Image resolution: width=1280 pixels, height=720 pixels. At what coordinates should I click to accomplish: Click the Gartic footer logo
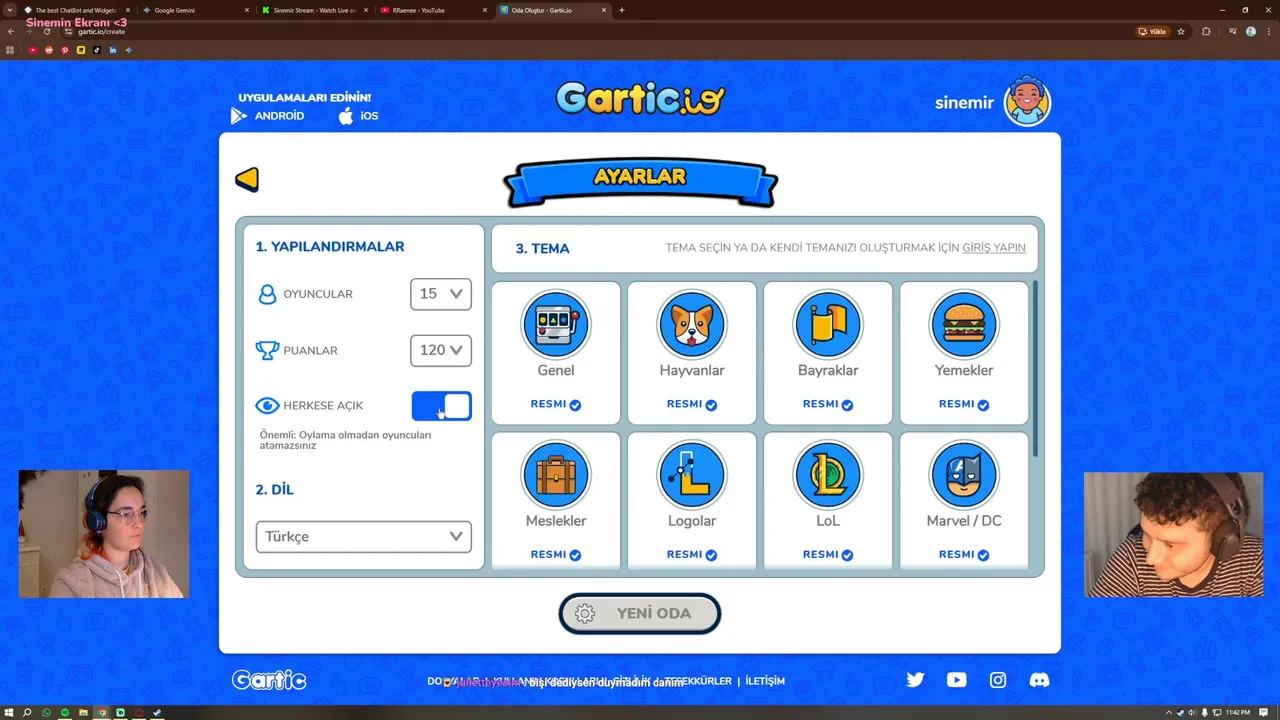tap(269, 680)
